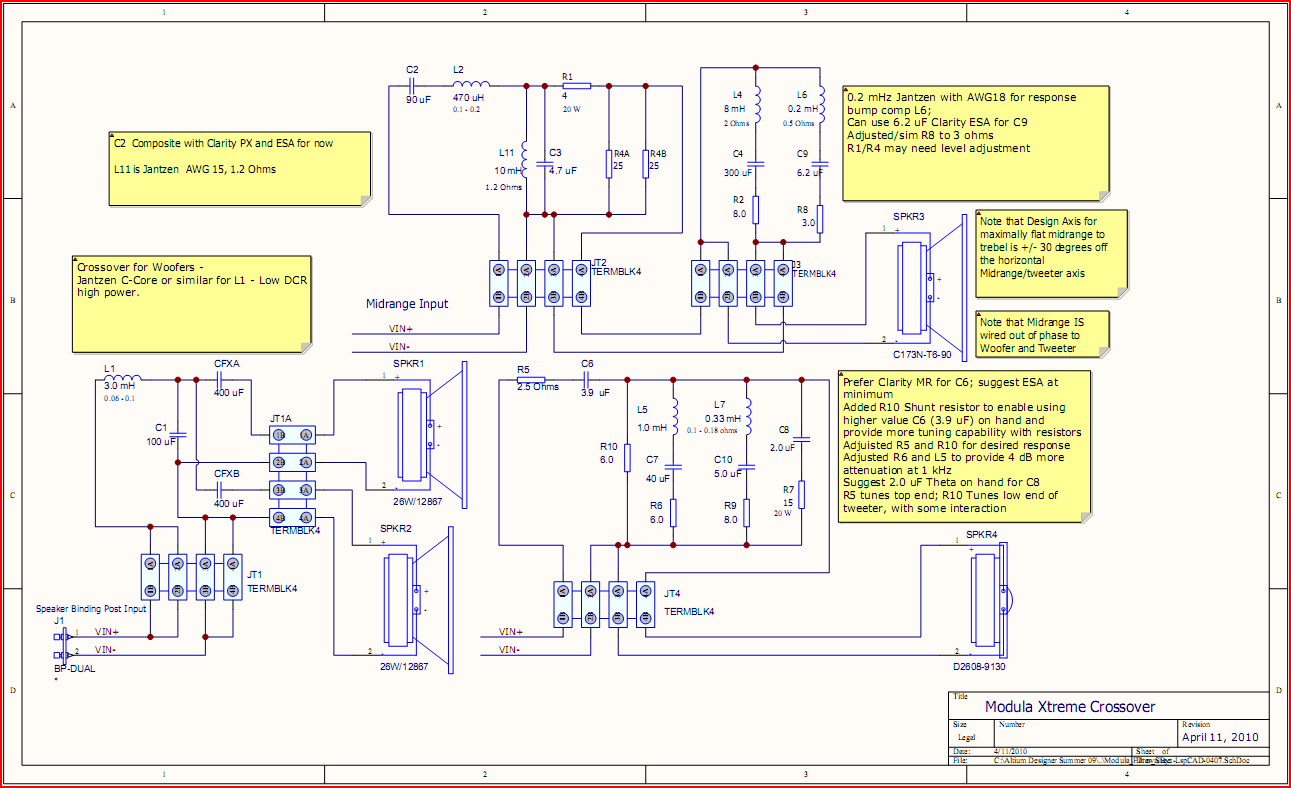Select the C9 6.2 uF capacitor

pyautogui.click(x=822, y=164)
